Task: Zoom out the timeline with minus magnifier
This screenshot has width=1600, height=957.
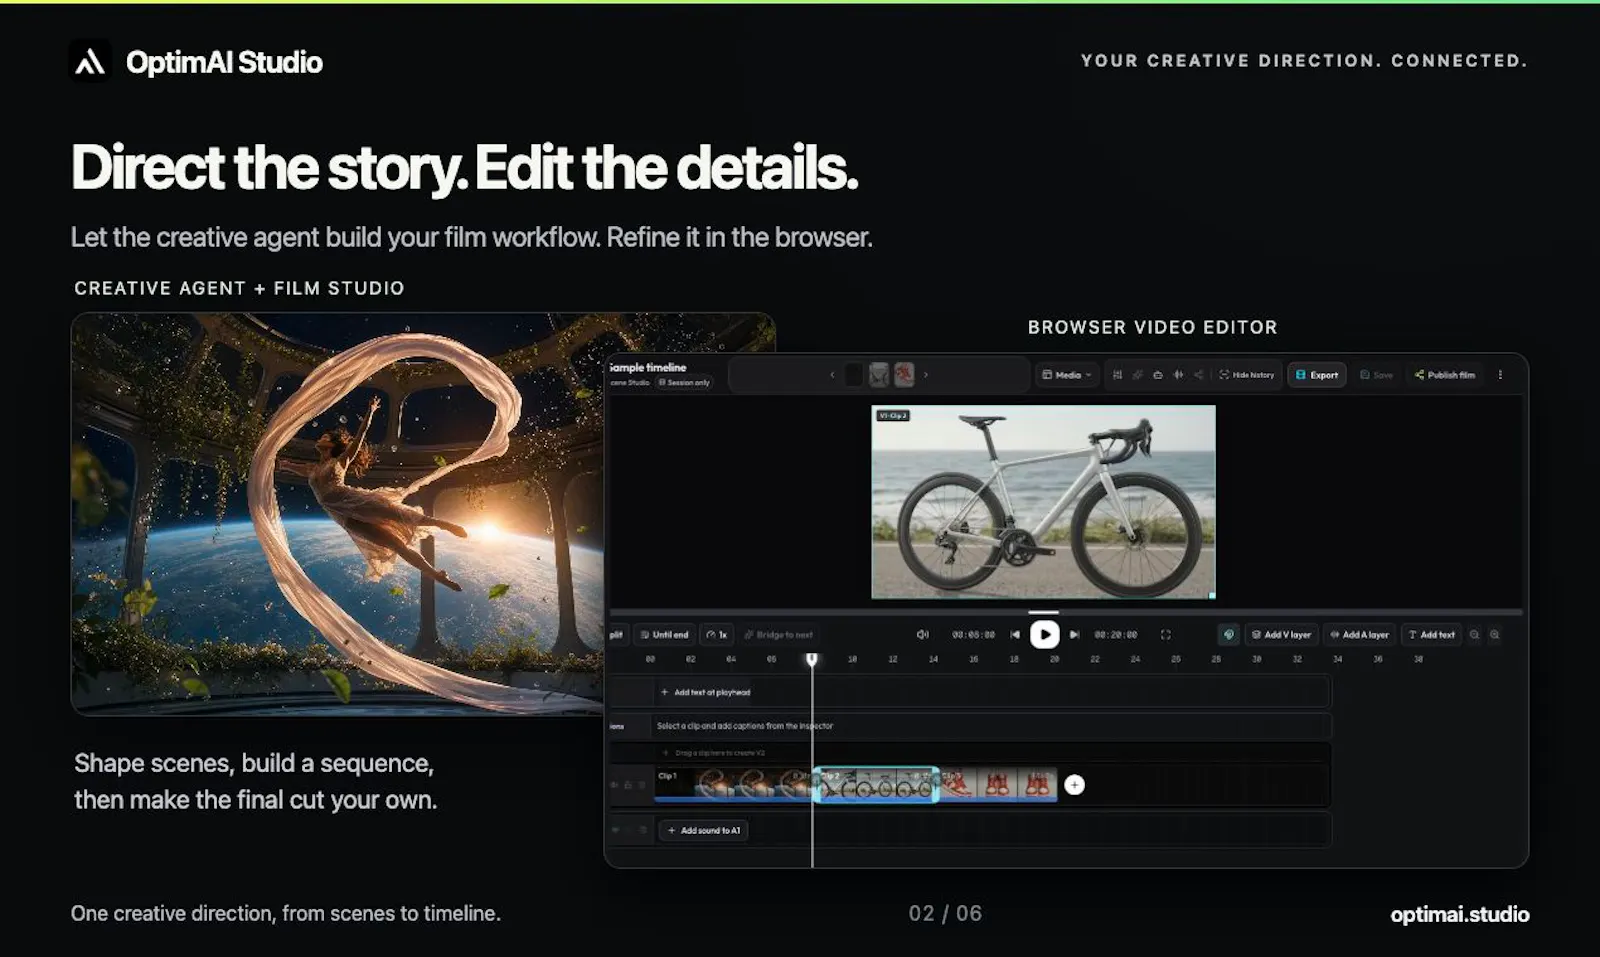Action: (x=1474, y=634)
